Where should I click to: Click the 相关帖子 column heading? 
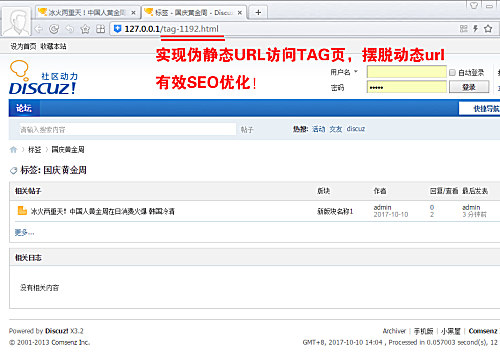tap(28, 191)
